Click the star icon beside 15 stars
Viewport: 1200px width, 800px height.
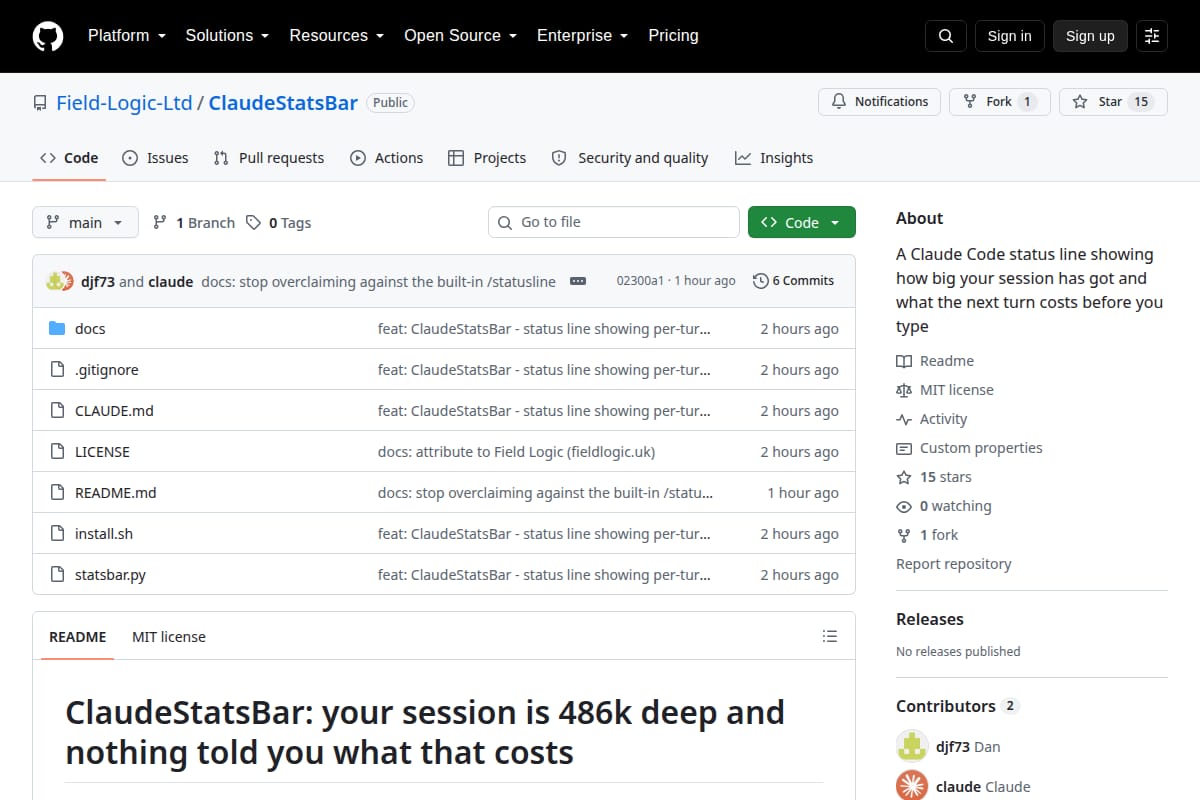[x=904, y=477]
